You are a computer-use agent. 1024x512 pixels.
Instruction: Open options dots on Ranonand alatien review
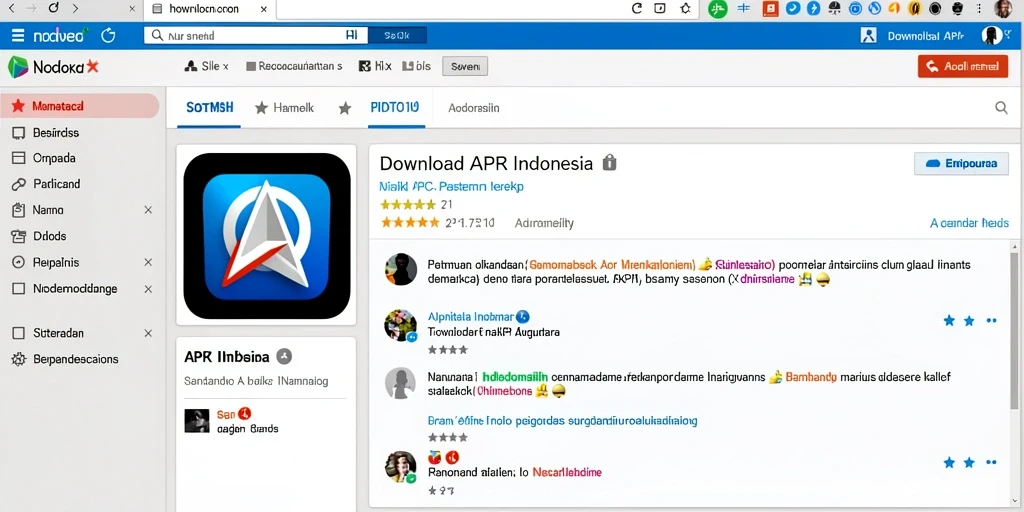pyautogui.click(x=991, y=463)
